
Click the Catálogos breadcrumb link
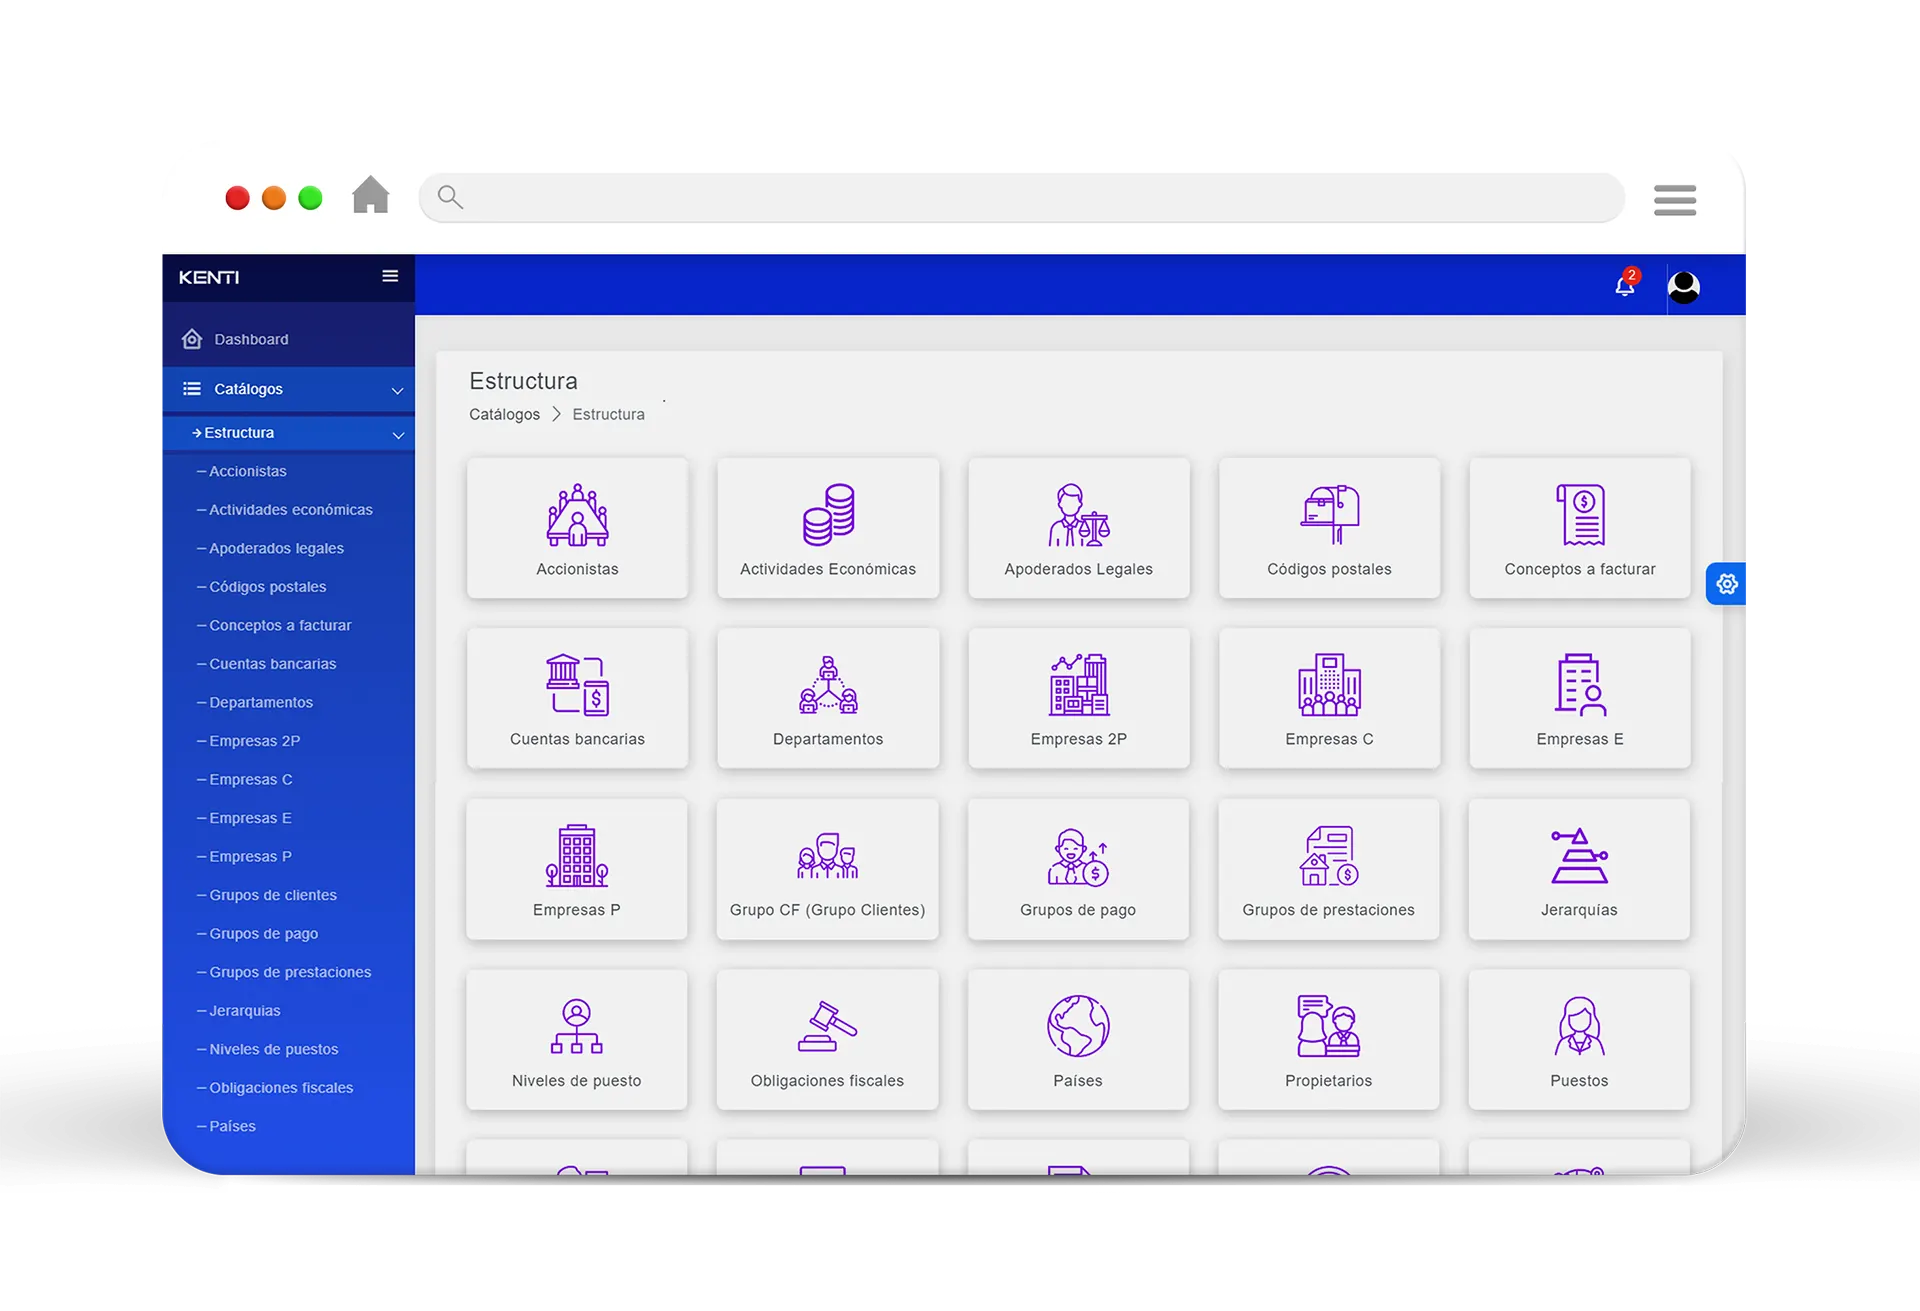(x=504, y=414)
